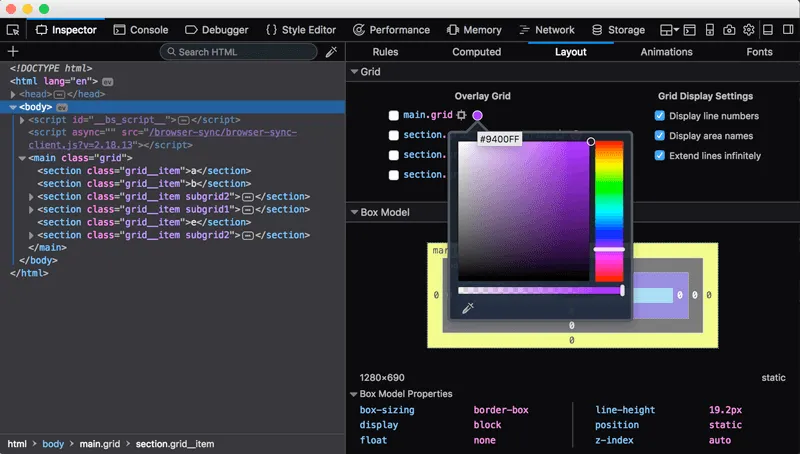Screen dimensions: 800x454
Task: Click the body element event badge
Action: tap(62, 107)
